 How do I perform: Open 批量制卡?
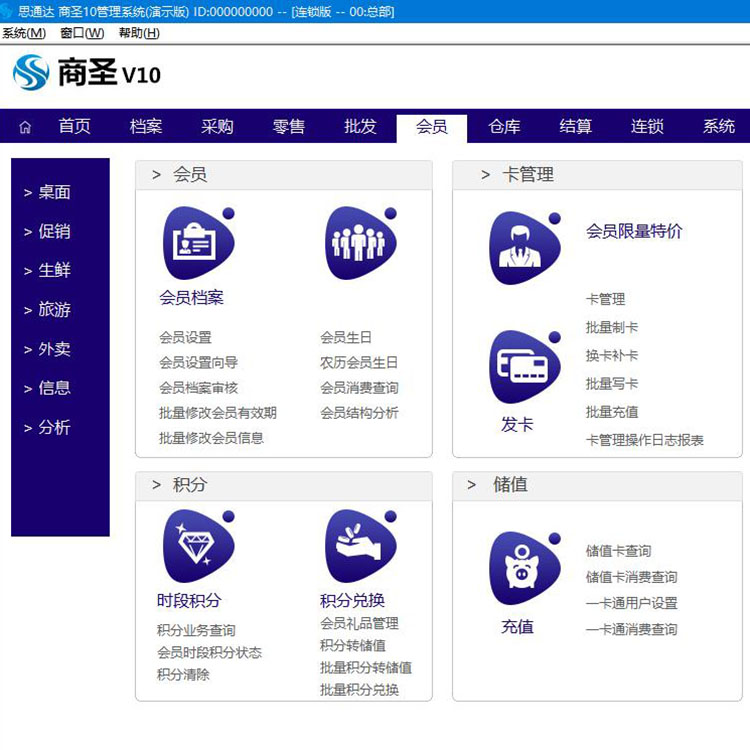pos(612,328)
